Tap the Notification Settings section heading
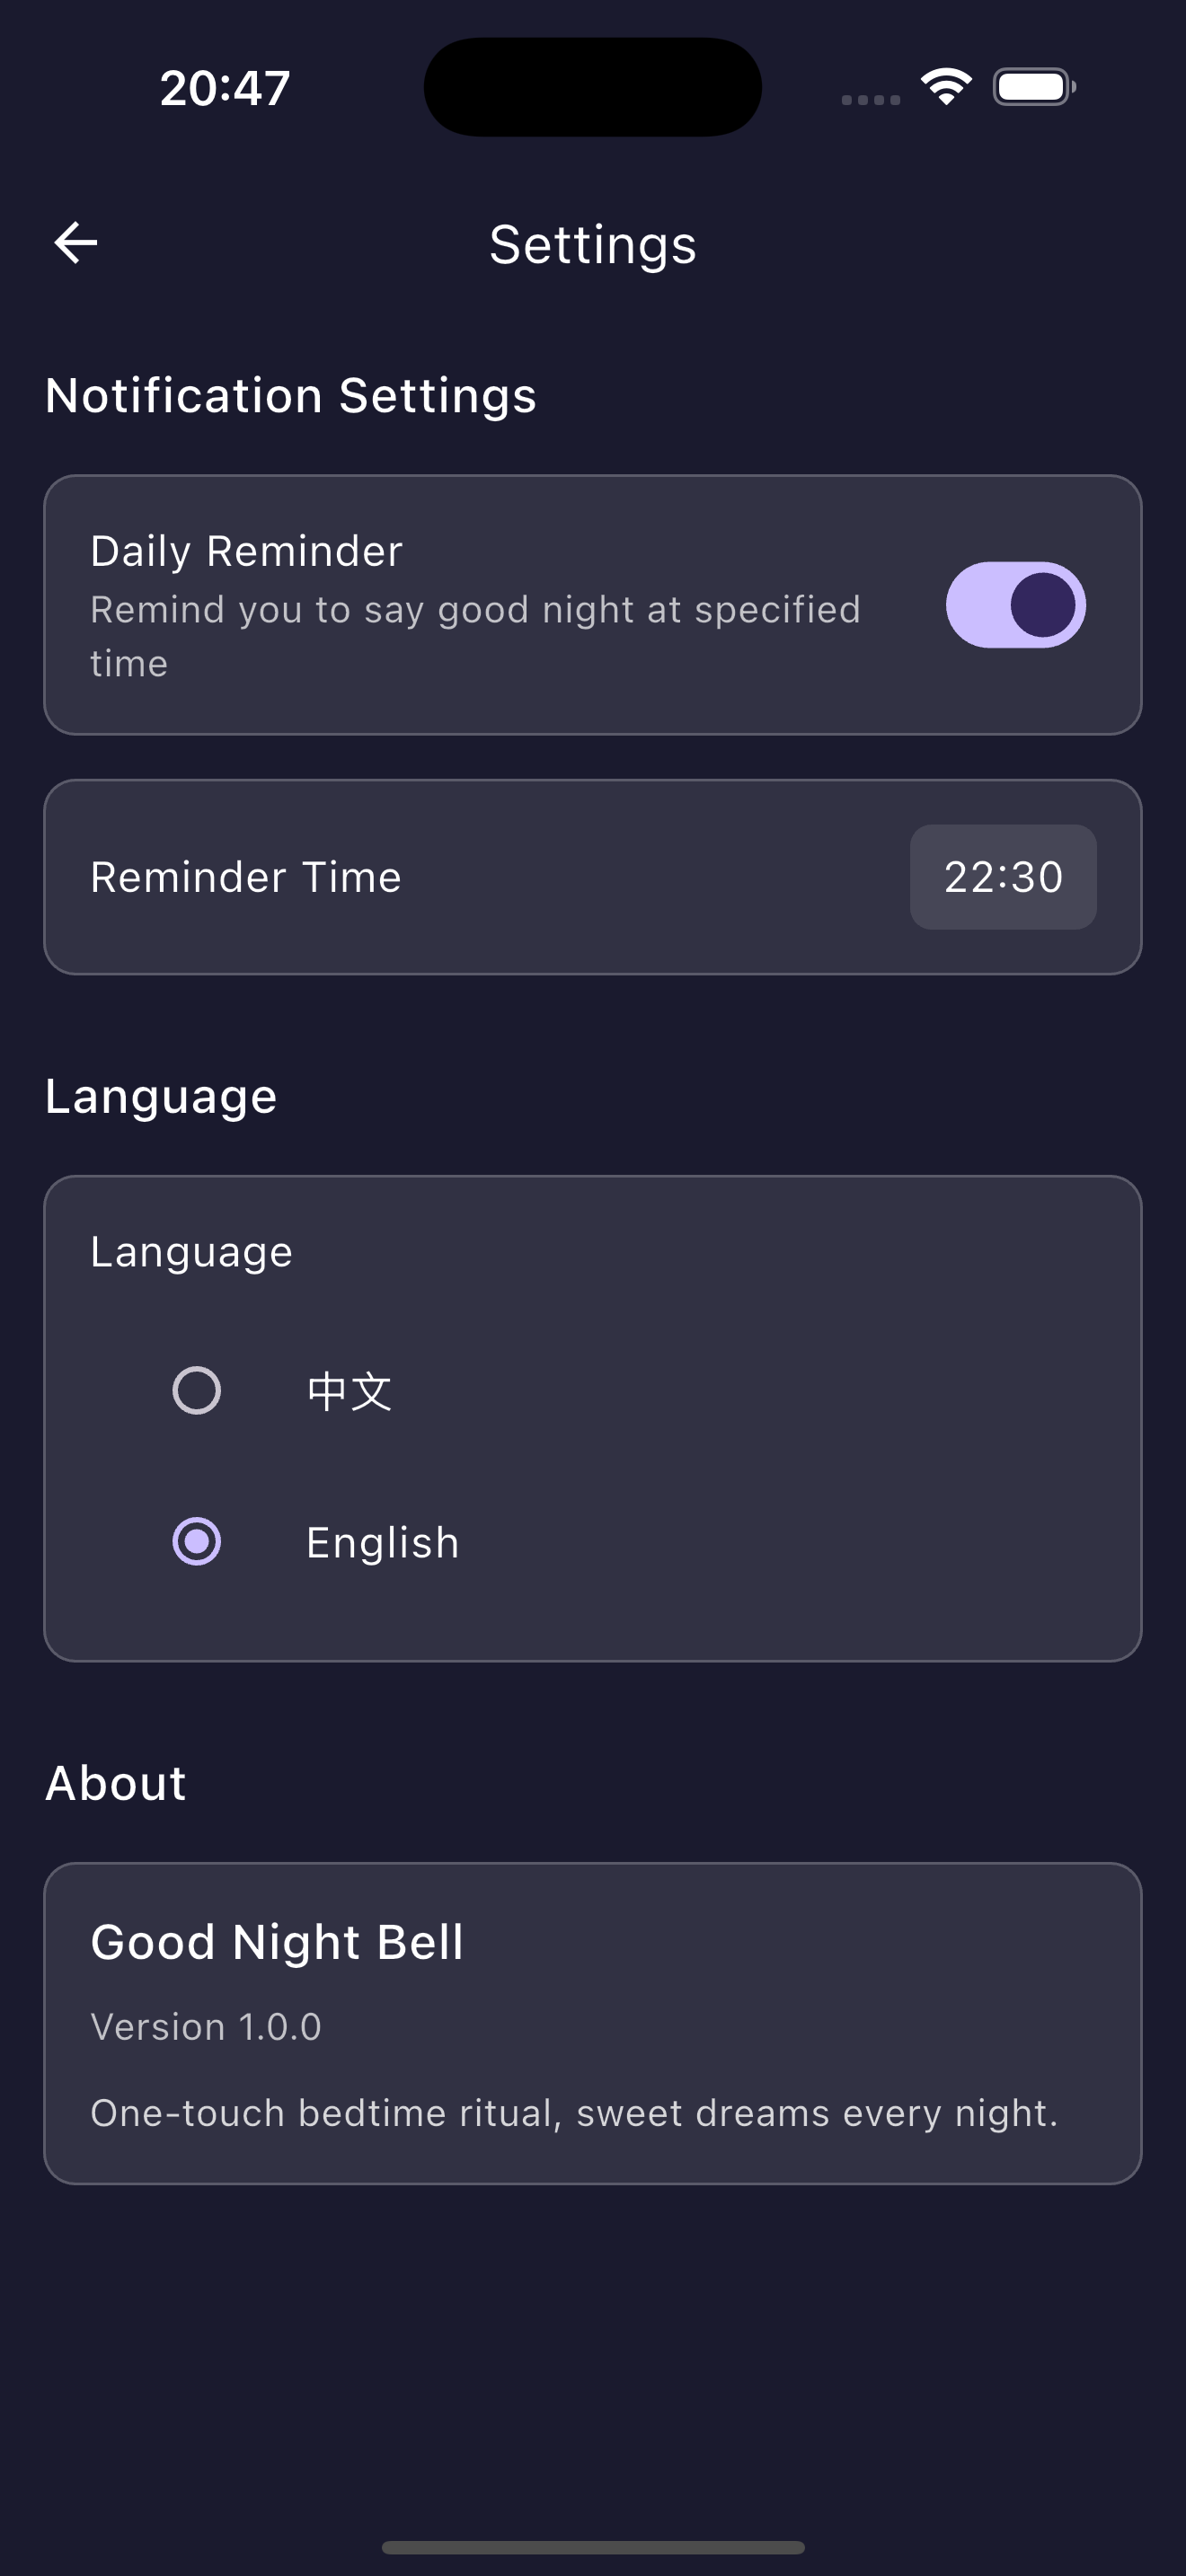Image resolution: width=1186 pixels, height=2576 pixels. coord(291,395)
